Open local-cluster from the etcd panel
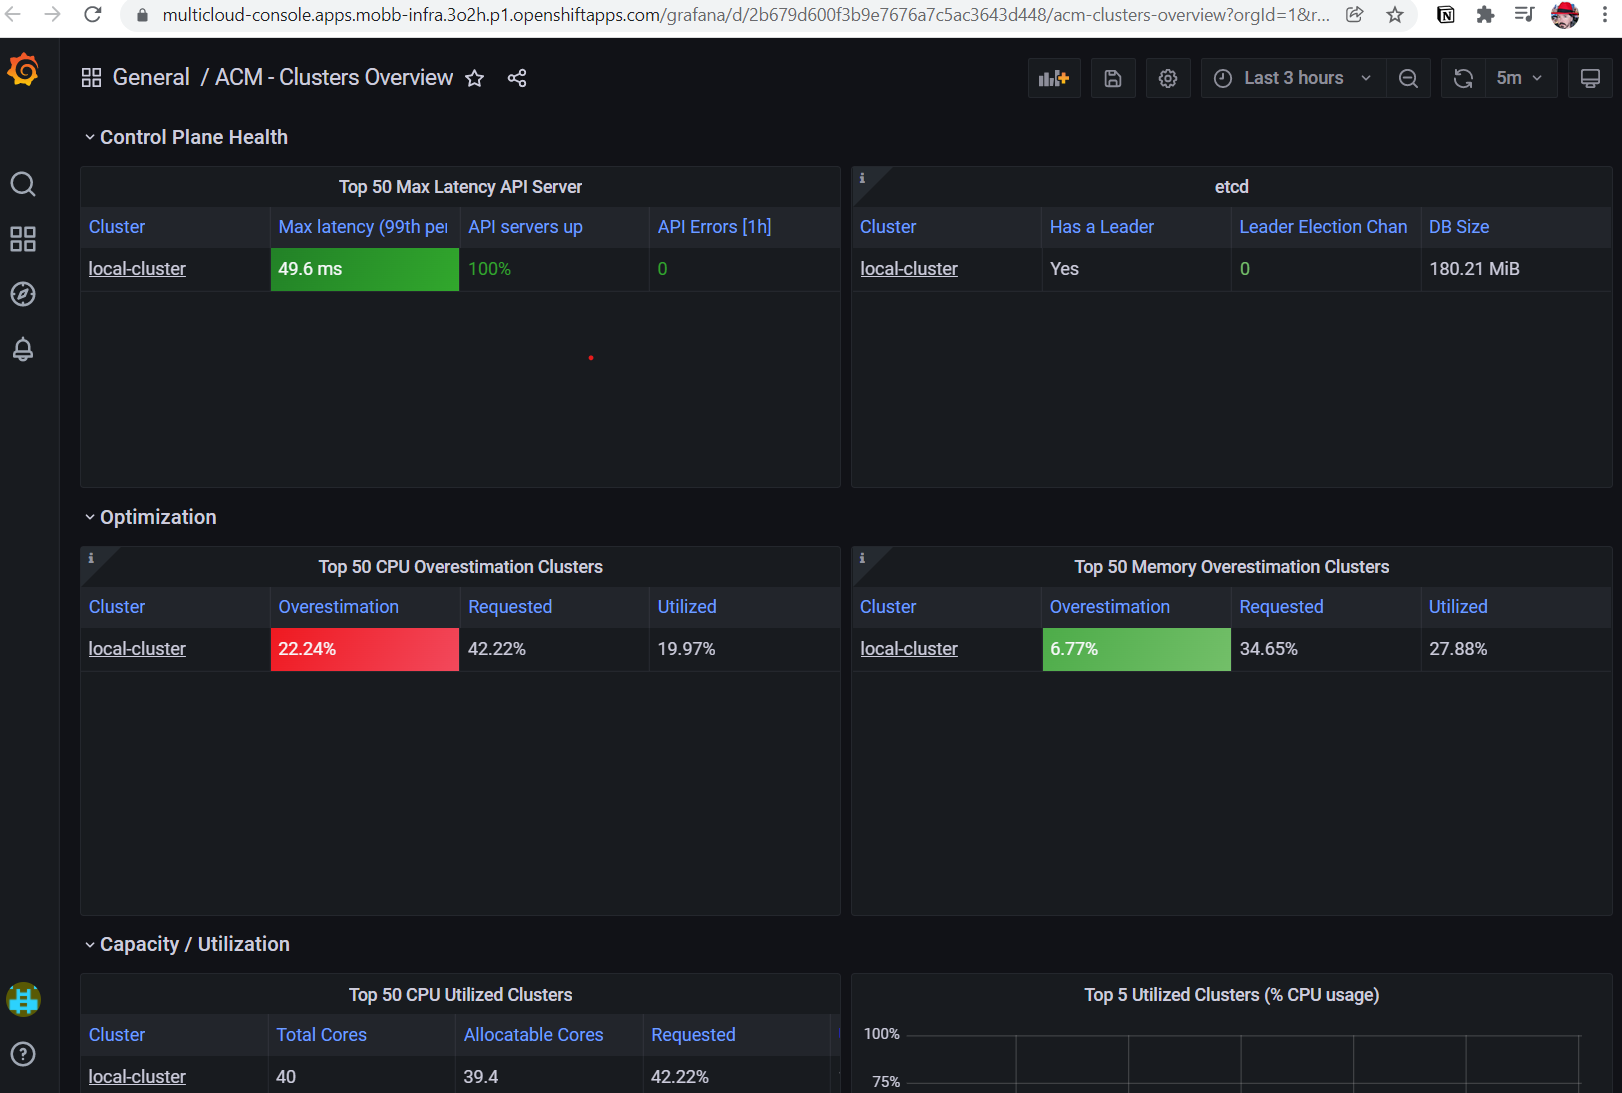The height and width of the screenshot is (1093, 1622). (x=908, y=268)
